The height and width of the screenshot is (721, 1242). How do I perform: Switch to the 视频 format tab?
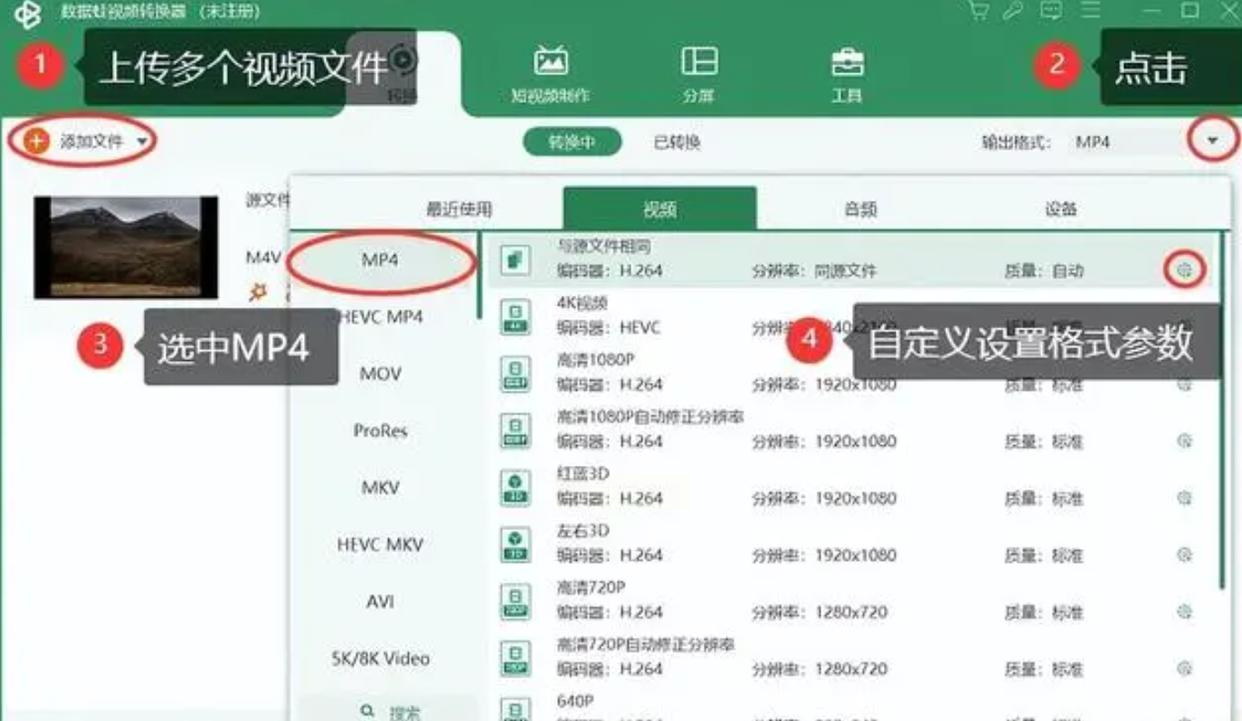point(660,209)
